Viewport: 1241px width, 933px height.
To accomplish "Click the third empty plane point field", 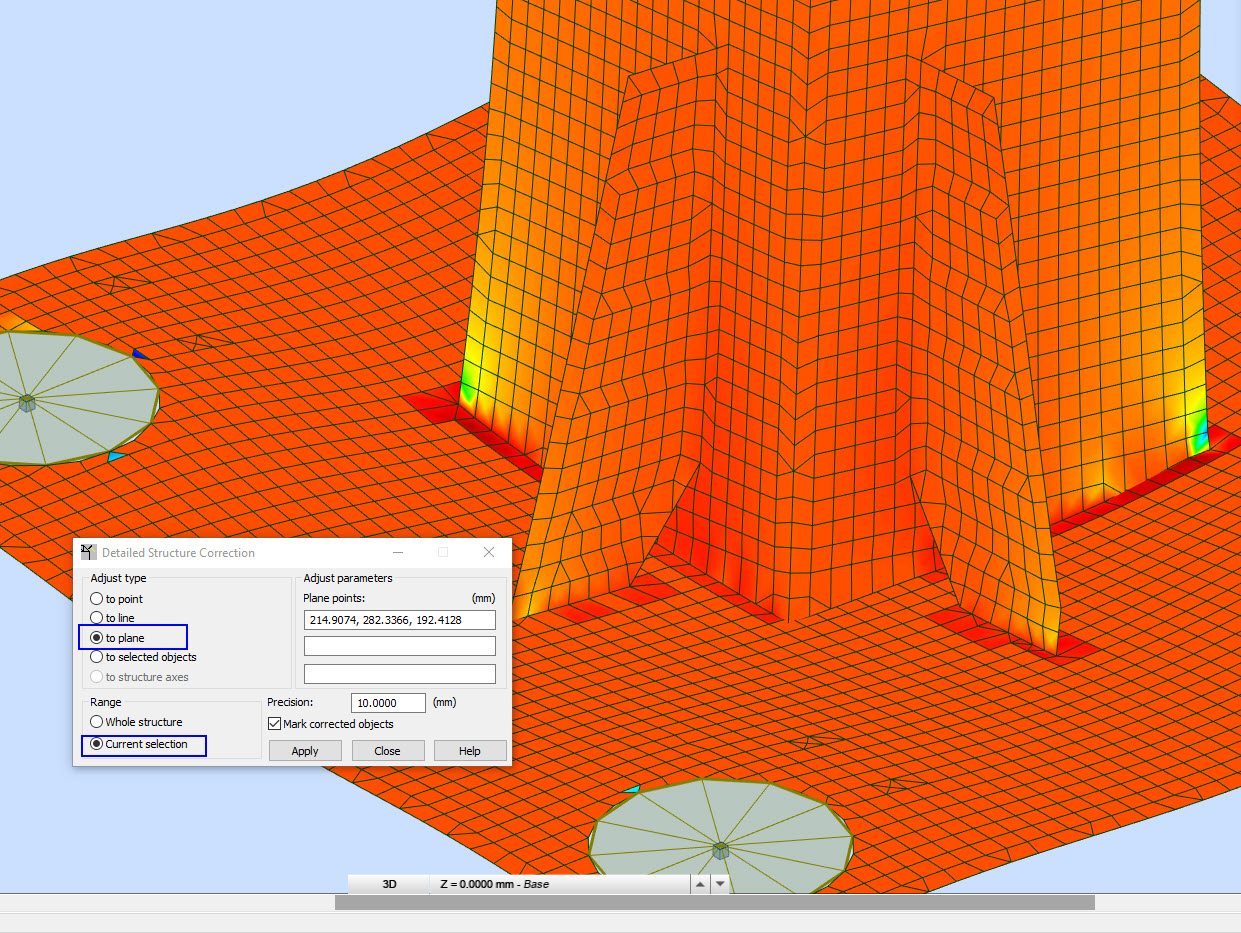I will (x=399, y=673).
